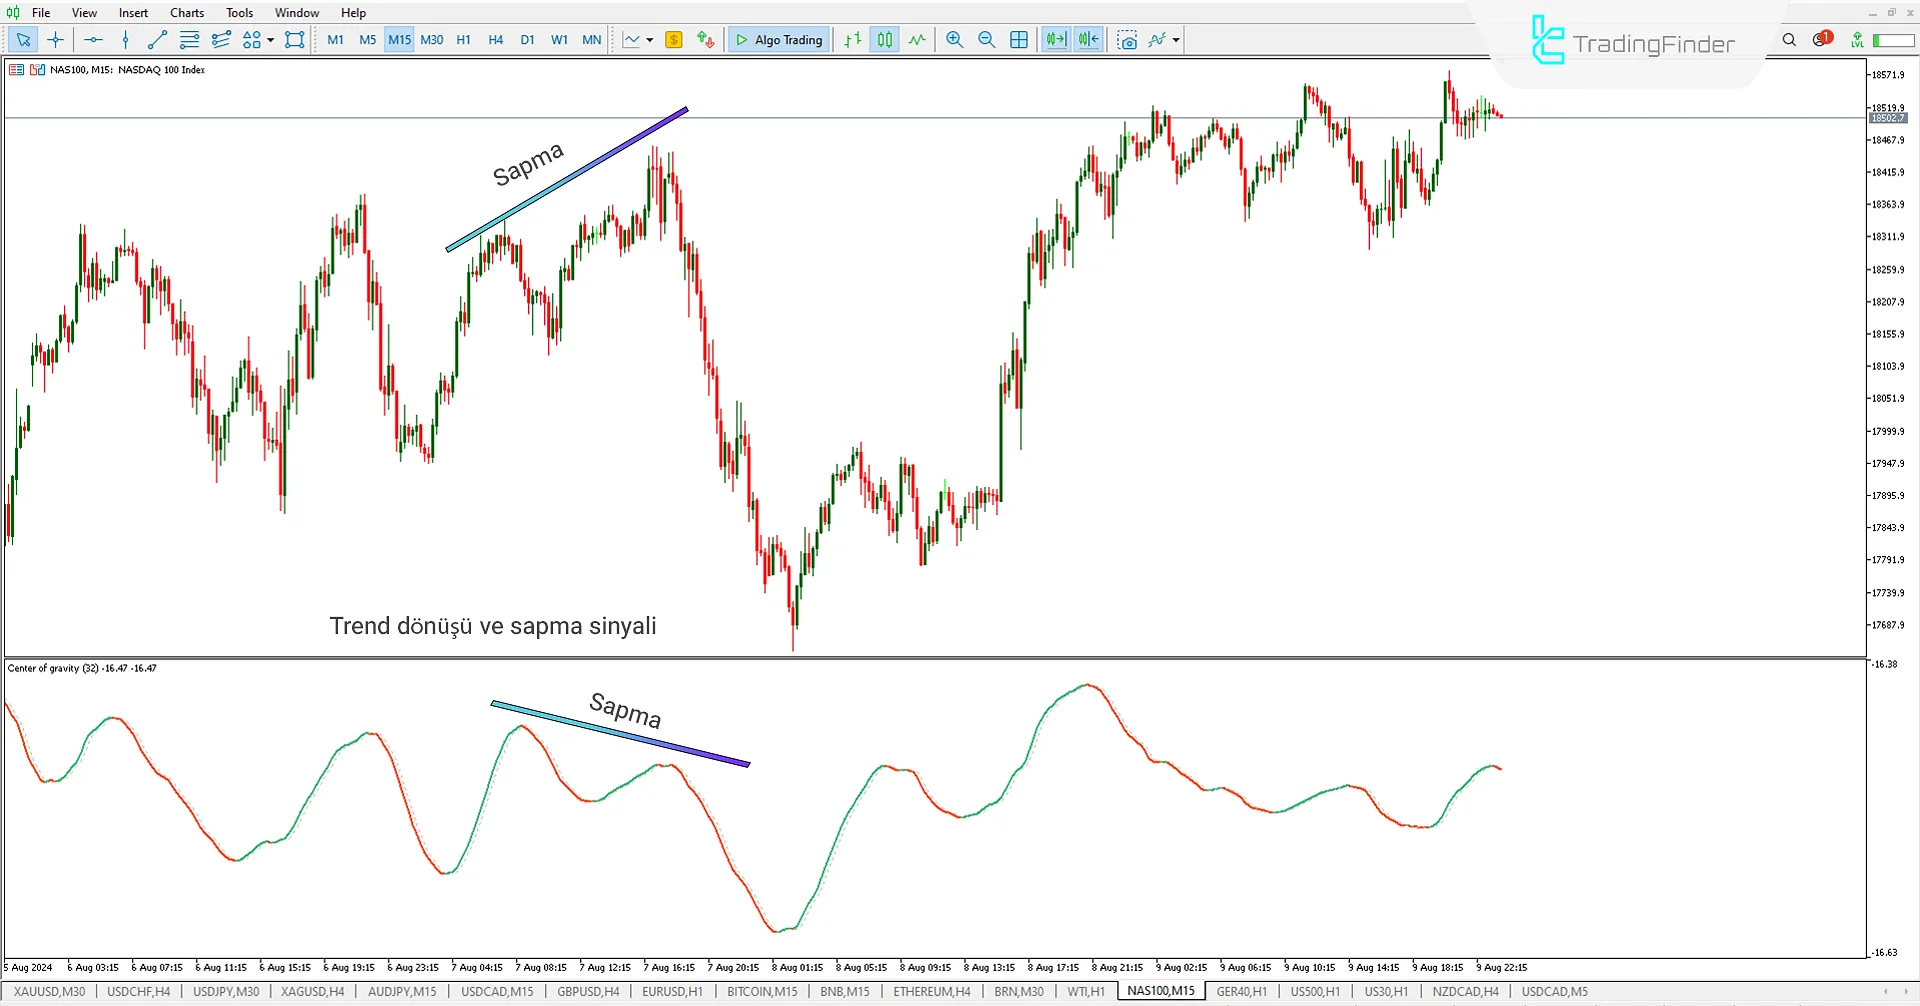Switch chart to Line Chart mode
1920x1006 pixels.
917,40
